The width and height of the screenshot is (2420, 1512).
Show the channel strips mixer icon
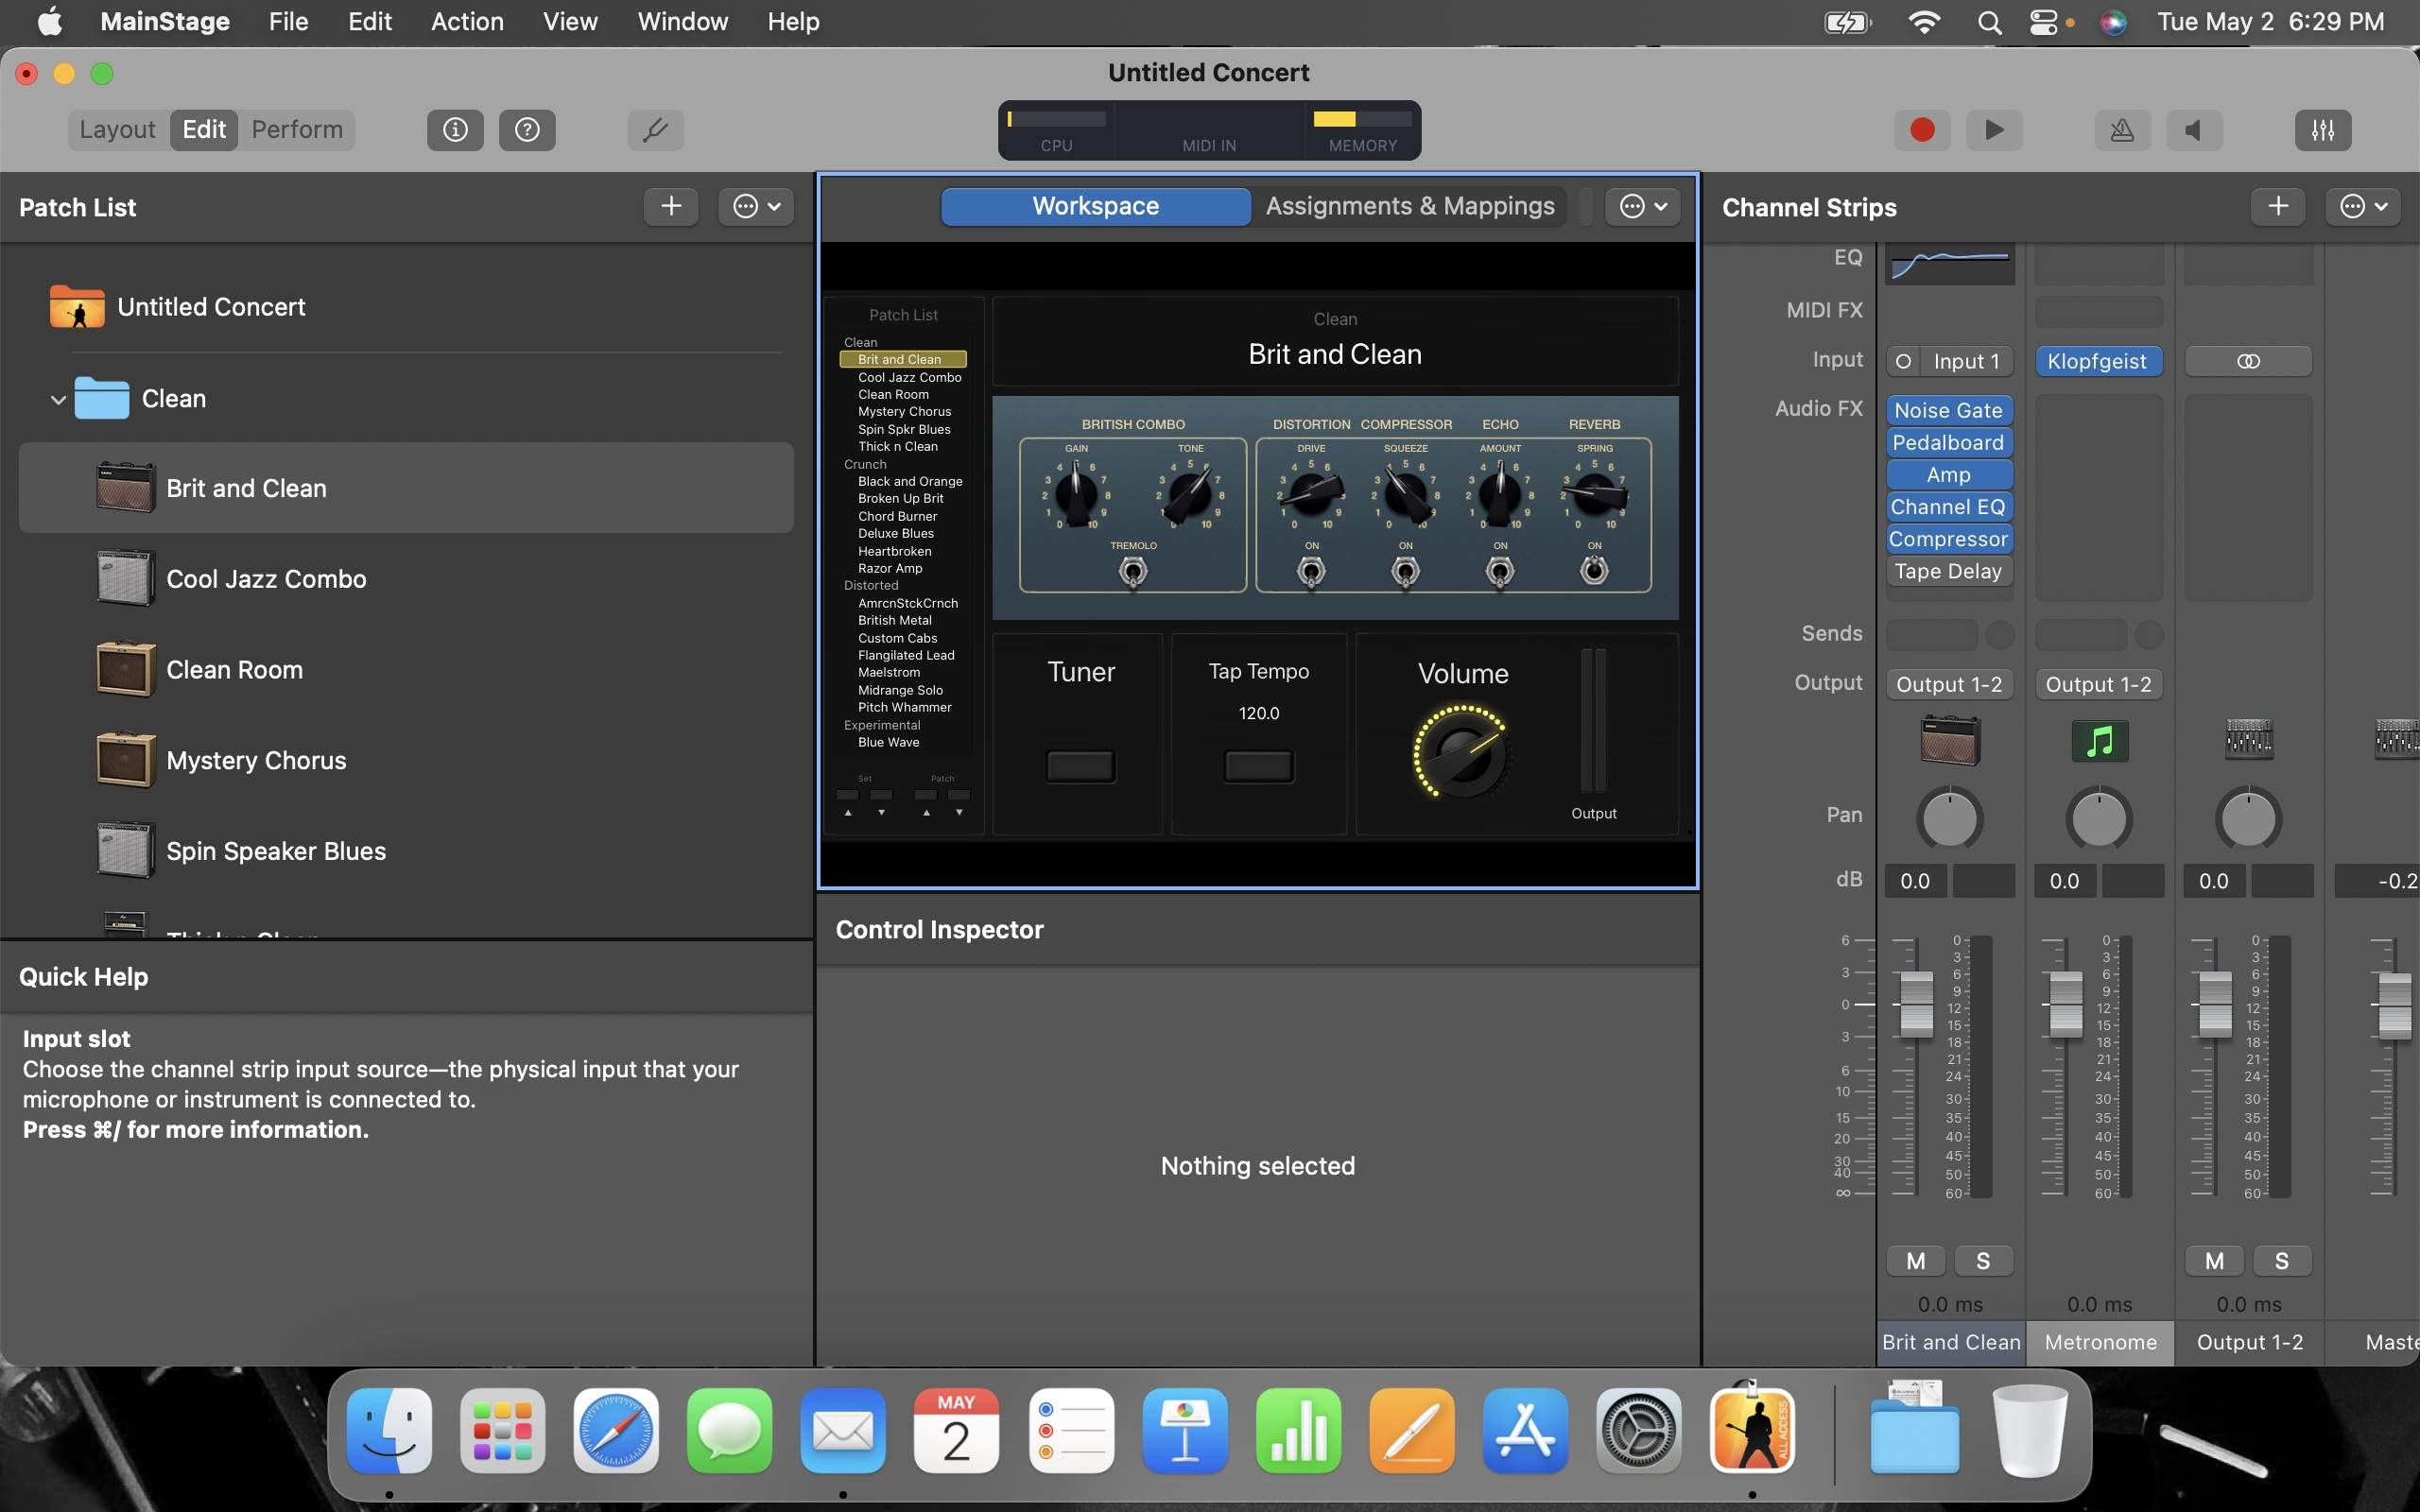[2323, 130]
